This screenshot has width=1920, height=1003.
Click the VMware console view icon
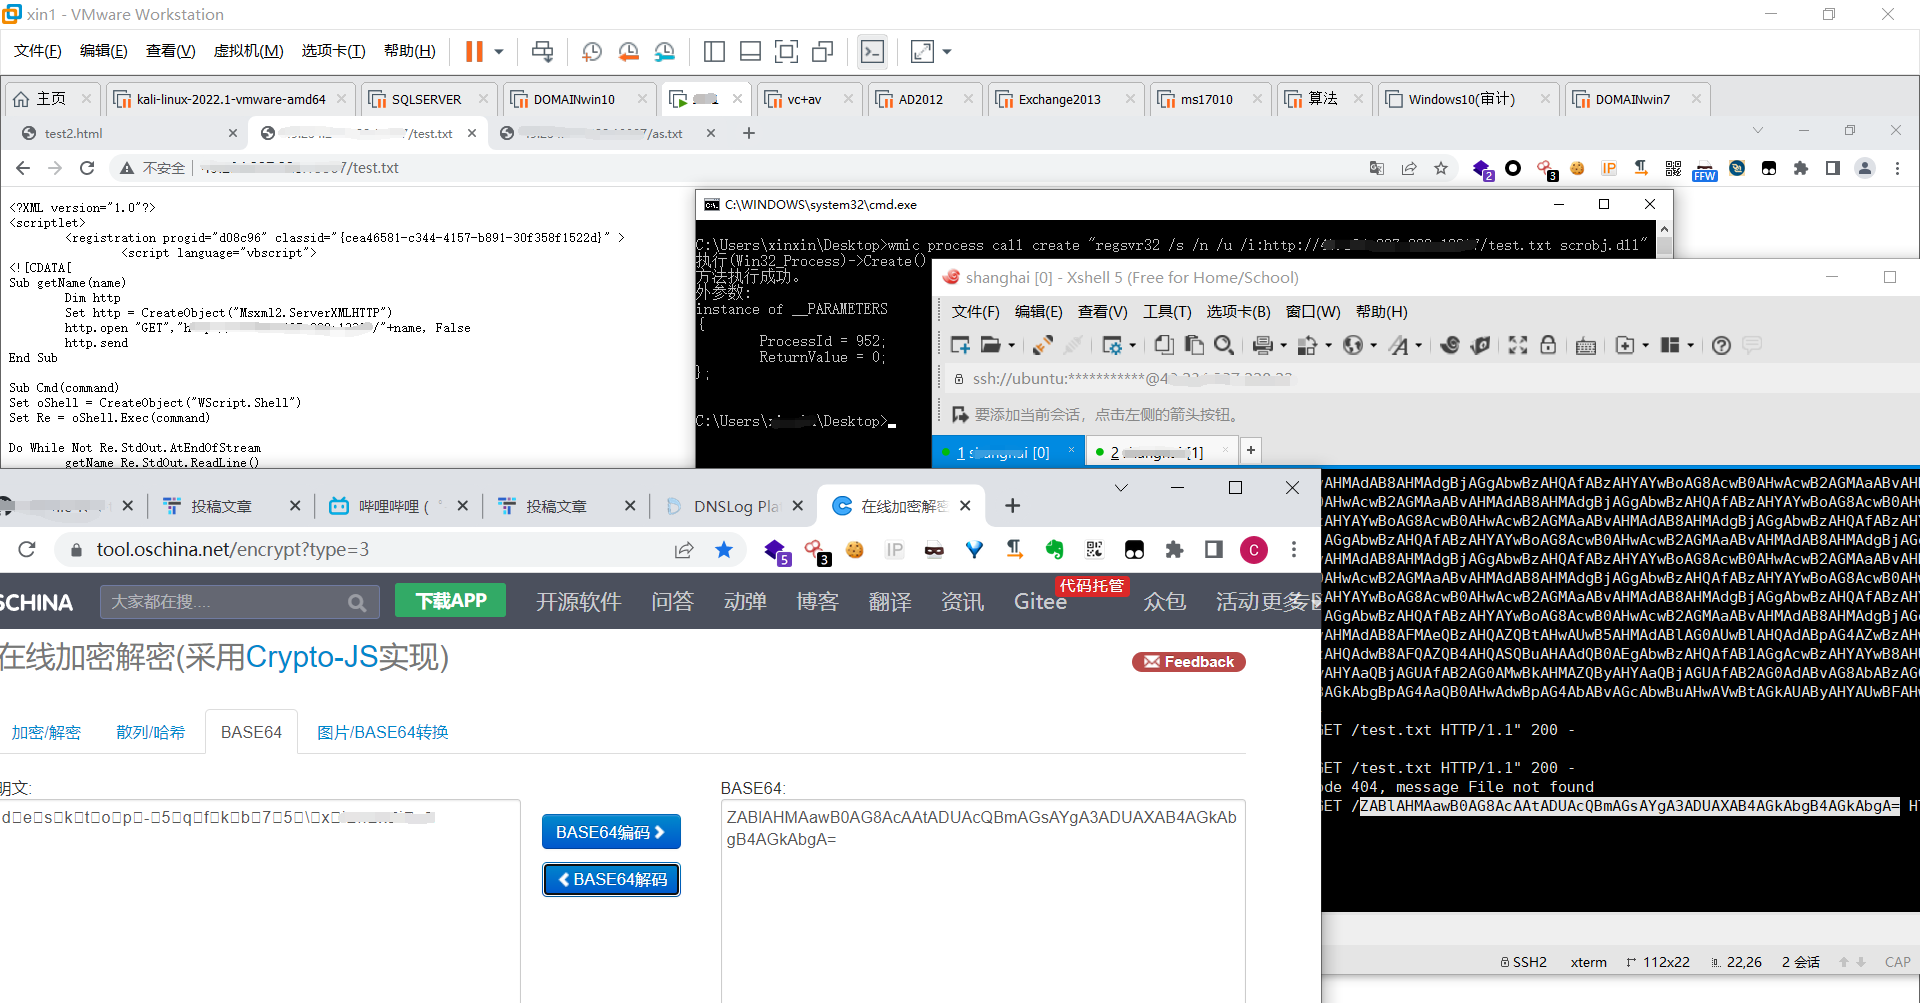coord(872,51)
